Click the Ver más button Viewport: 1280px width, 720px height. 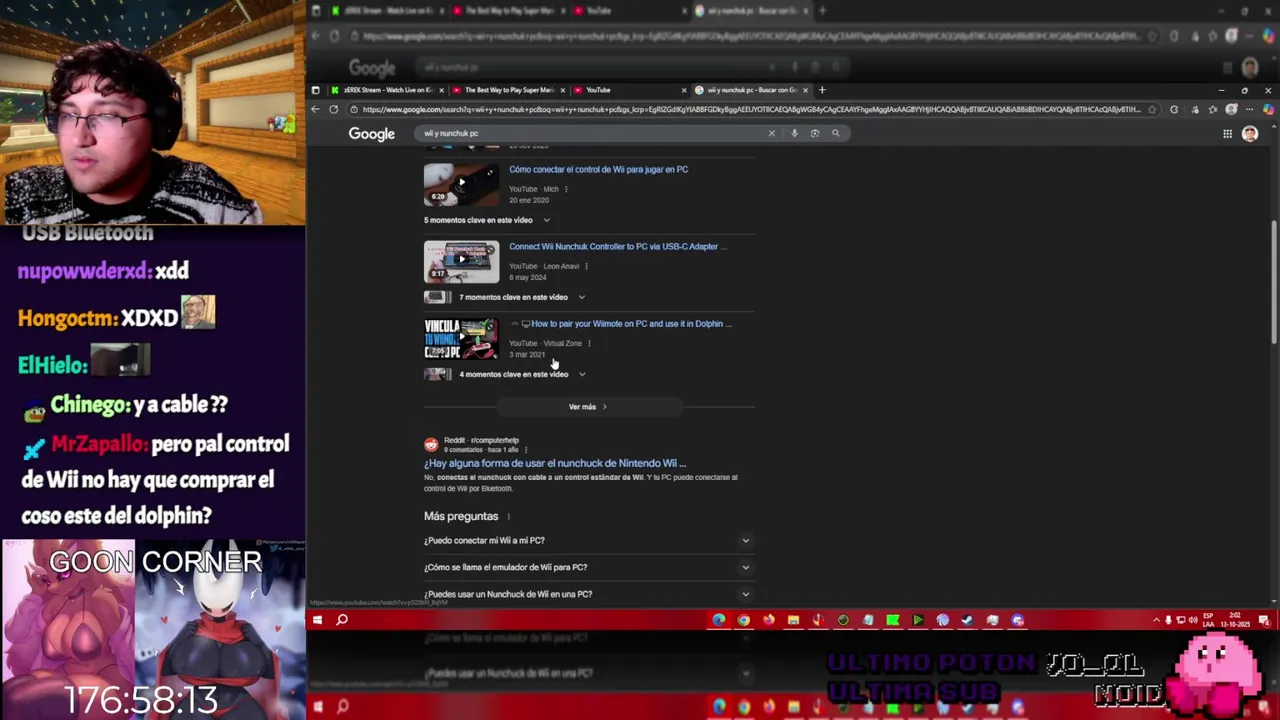588,407
